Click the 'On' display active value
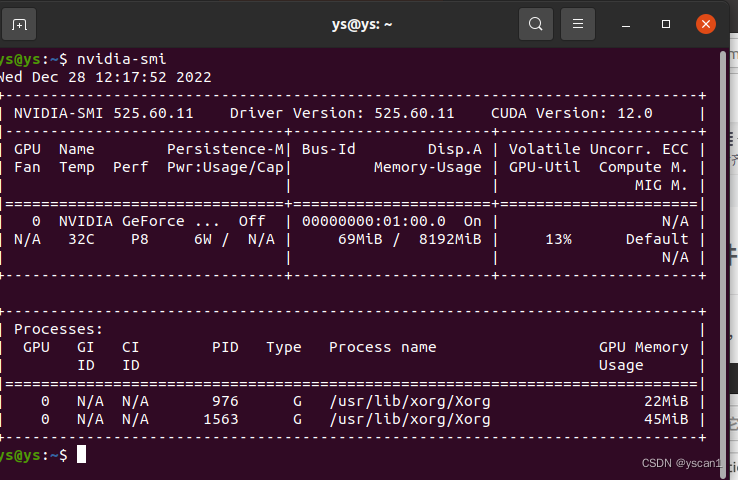 (473, 221)
